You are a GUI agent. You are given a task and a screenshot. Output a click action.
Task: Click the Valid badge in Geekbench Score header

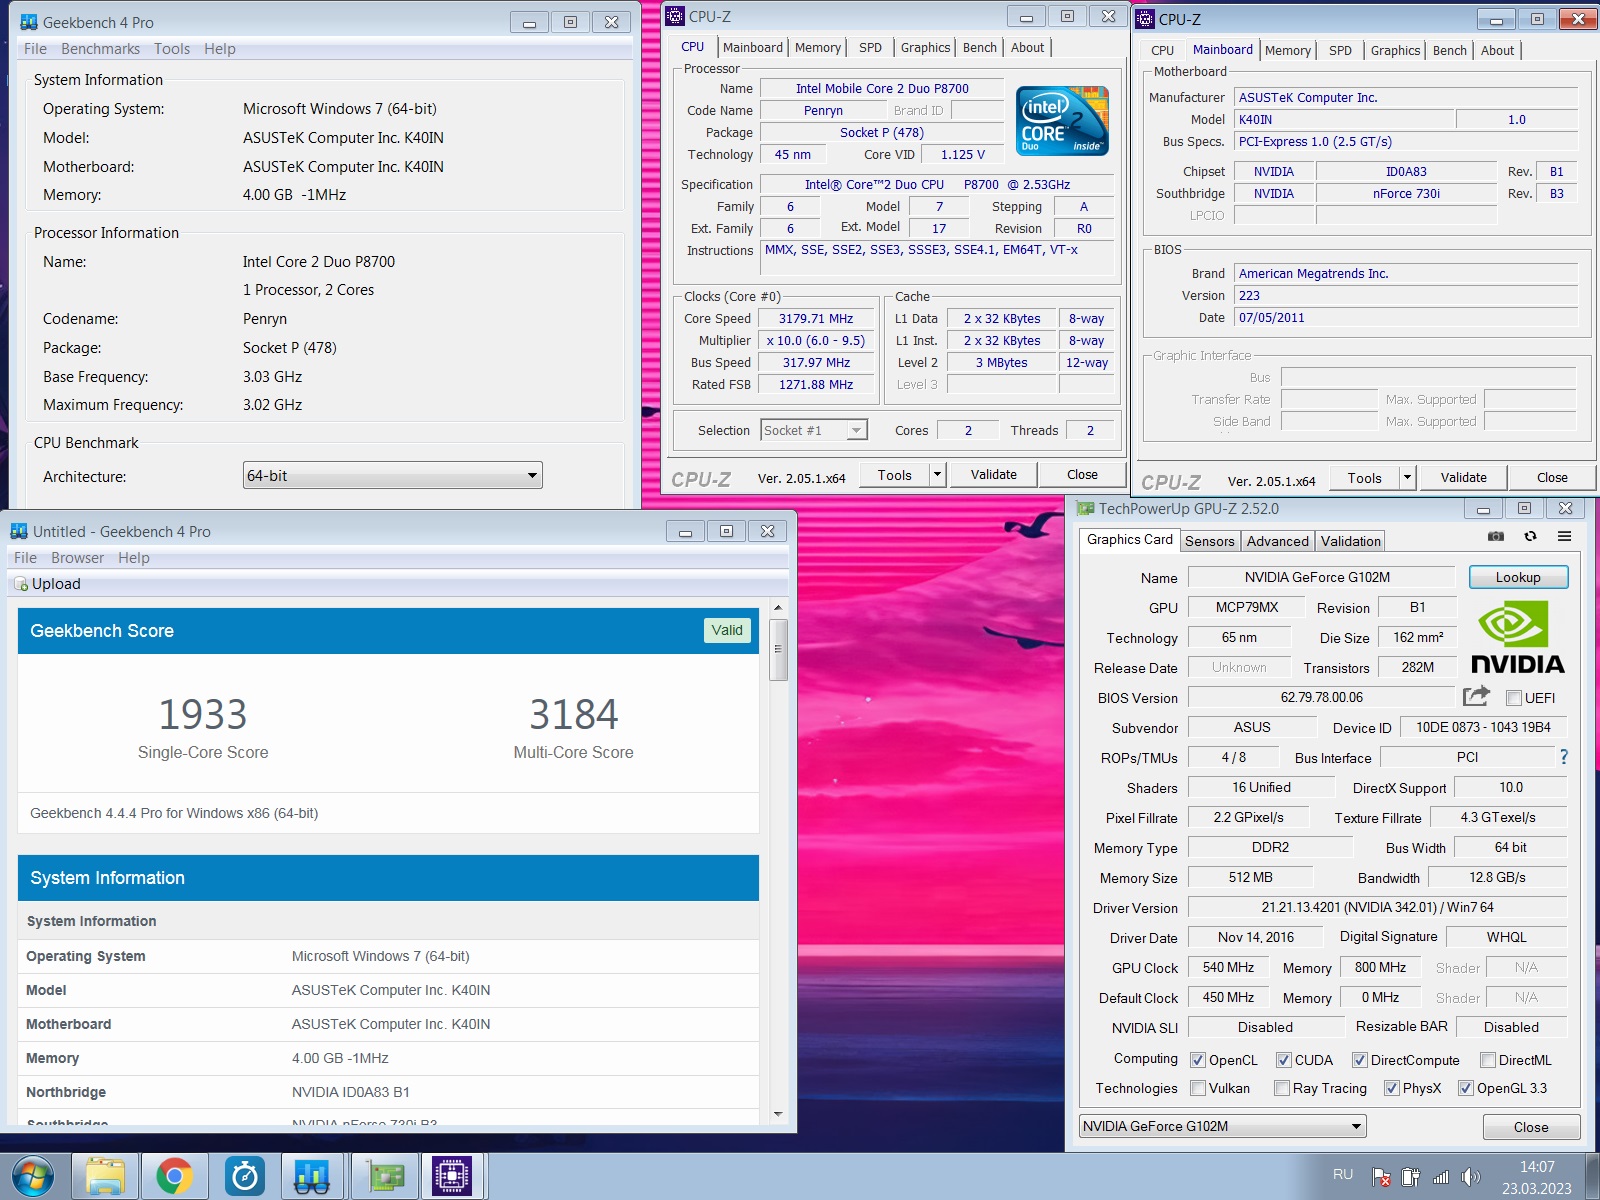(x=727, y=630)
